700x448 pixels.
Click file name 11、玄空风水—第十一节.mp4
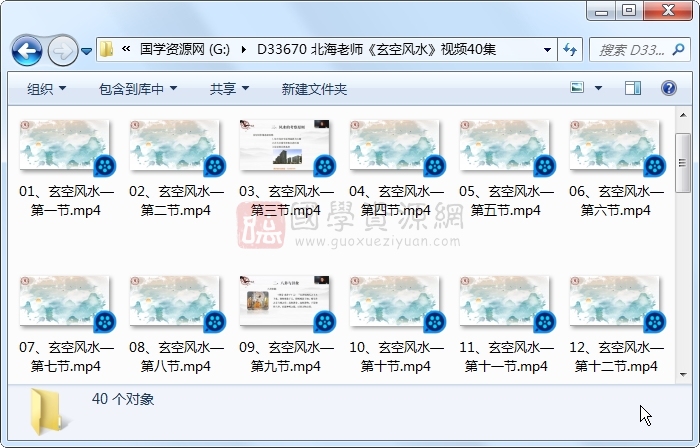coord(506,357)
